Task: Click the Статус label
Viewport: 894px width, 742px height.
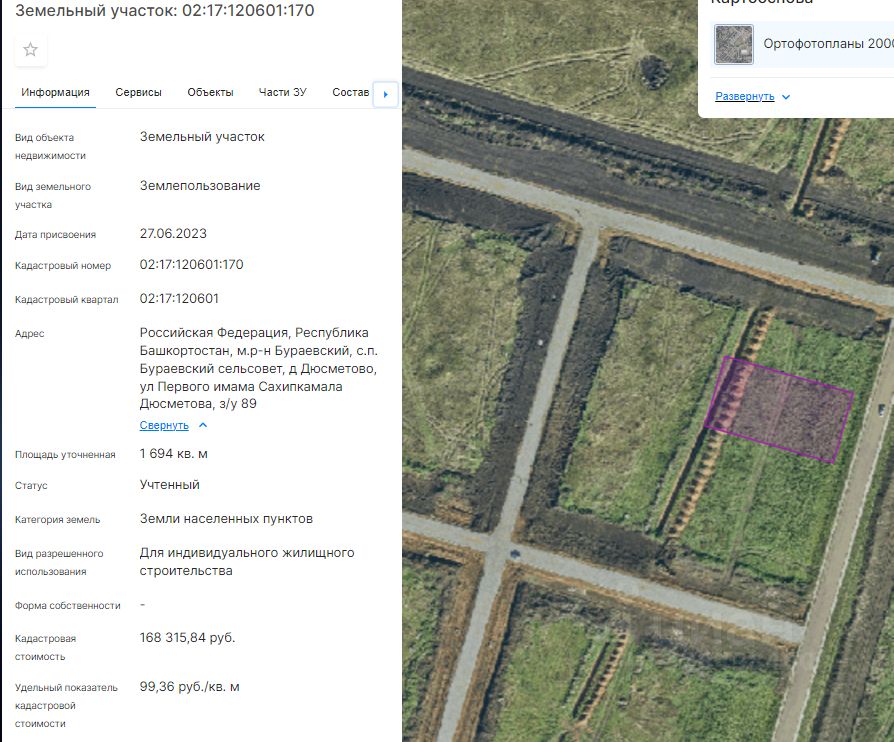Action: click(x=31, y=486)
